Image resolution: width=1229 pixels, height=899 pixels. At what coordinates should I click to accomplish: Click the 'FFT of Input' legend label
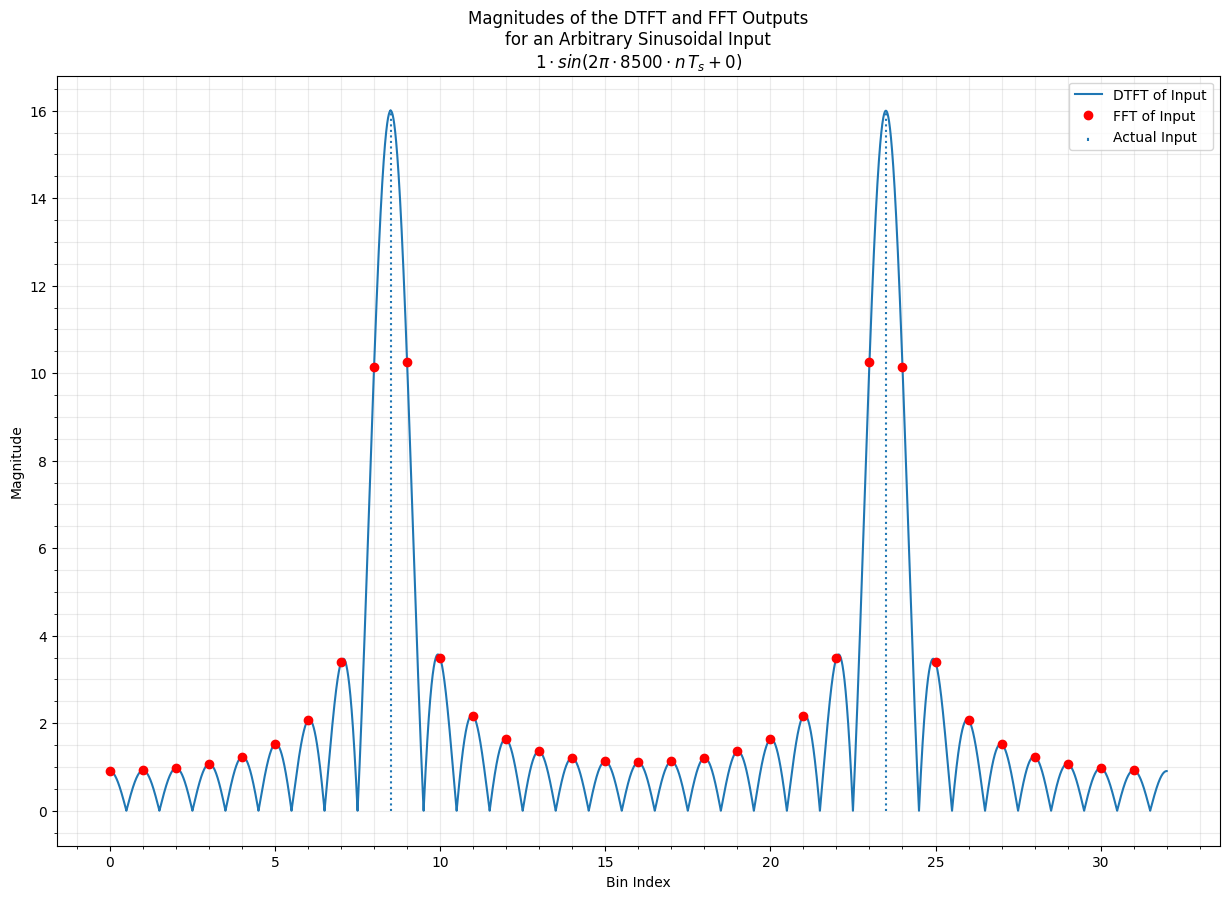(1153, 116)
